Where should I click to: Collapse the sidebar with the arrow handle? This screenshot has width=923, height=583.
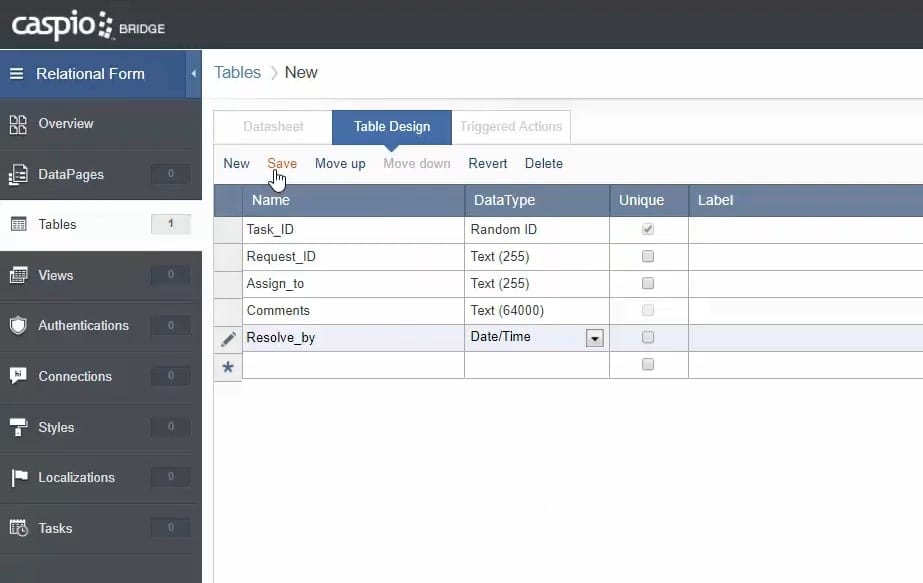[x=193, y=74]
